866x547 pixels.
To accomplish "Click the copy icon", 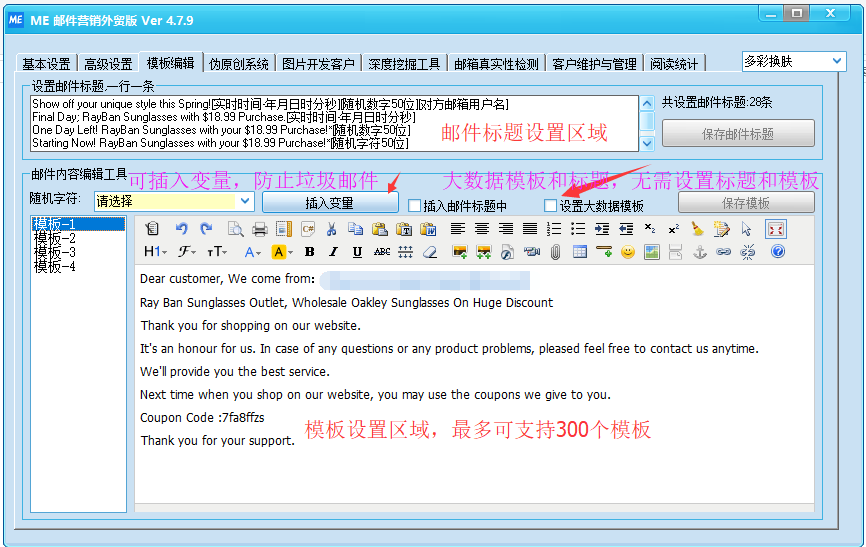I will (355, 229).
